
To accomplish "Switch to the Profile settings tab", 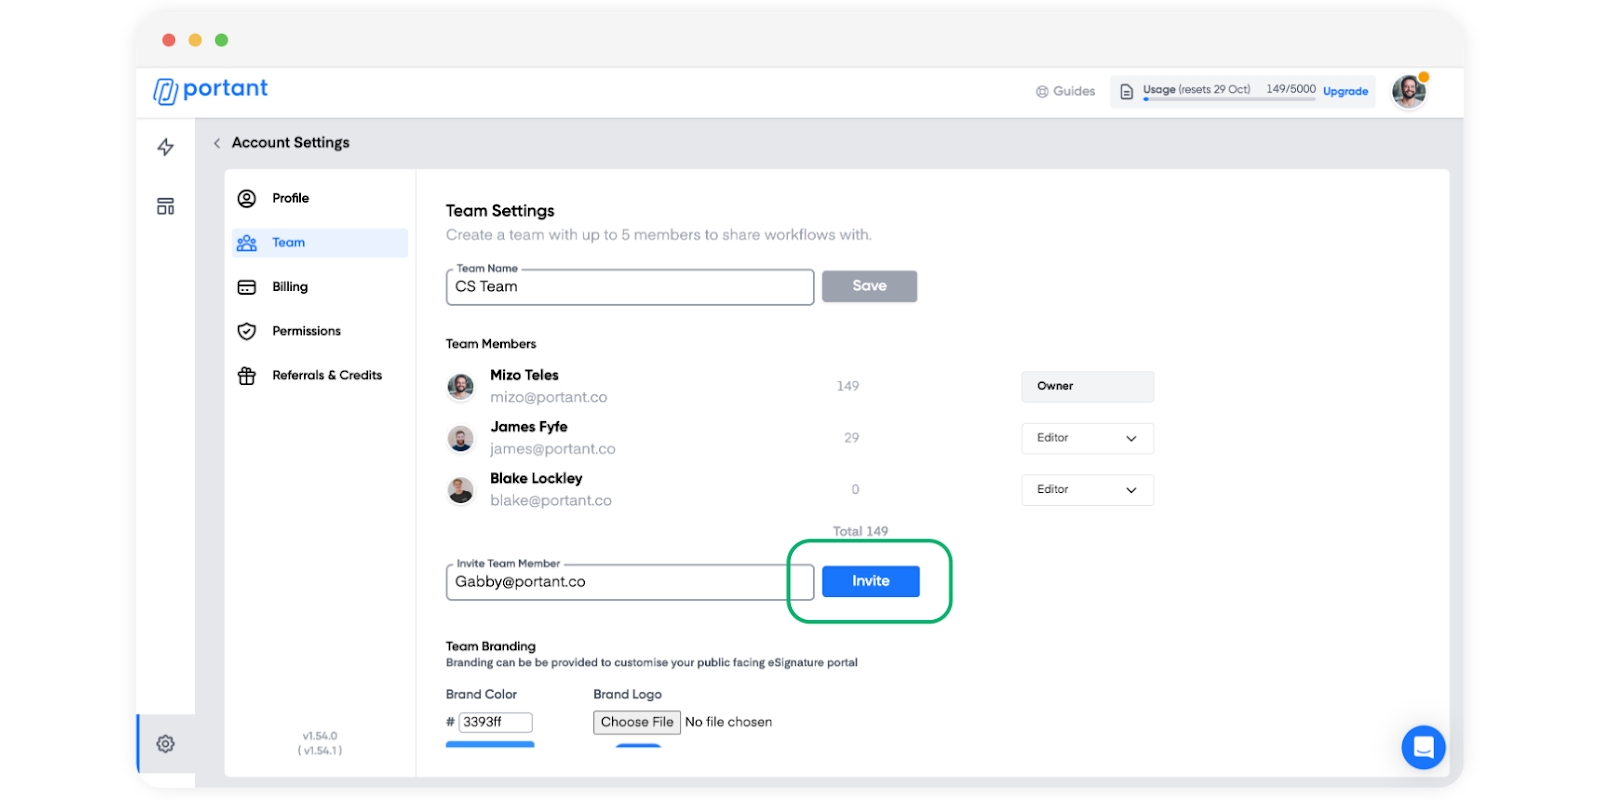I will 290,198.
